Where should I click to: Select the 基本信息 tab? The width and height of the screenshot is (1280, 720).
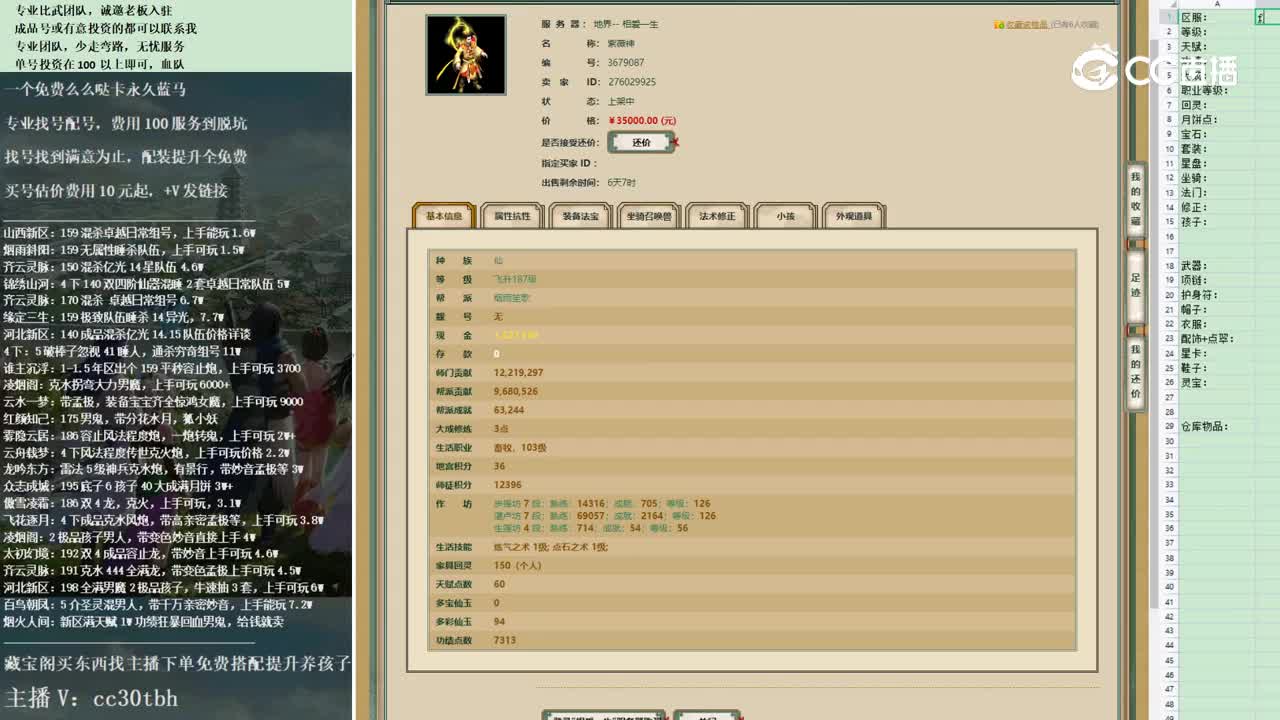pos(442,215)
